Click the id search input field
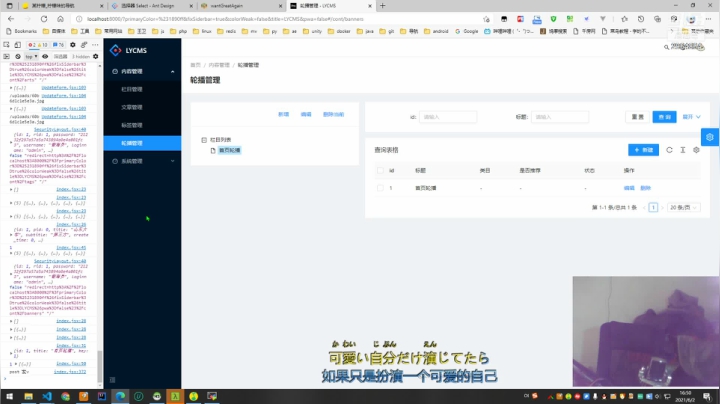Image resolution: width=720 pixels, height=404 pixels. tap(448, 117)
